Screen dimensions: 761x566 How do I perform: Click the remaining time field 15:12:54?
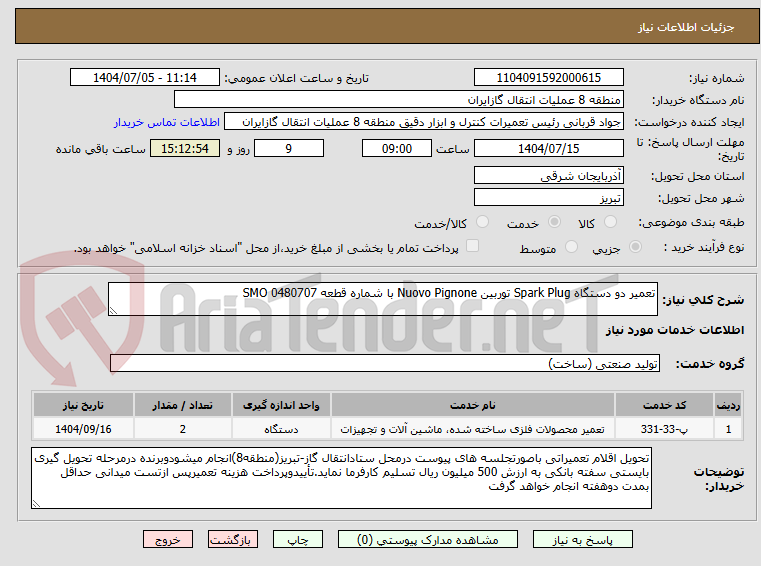[x=185, y=149]
